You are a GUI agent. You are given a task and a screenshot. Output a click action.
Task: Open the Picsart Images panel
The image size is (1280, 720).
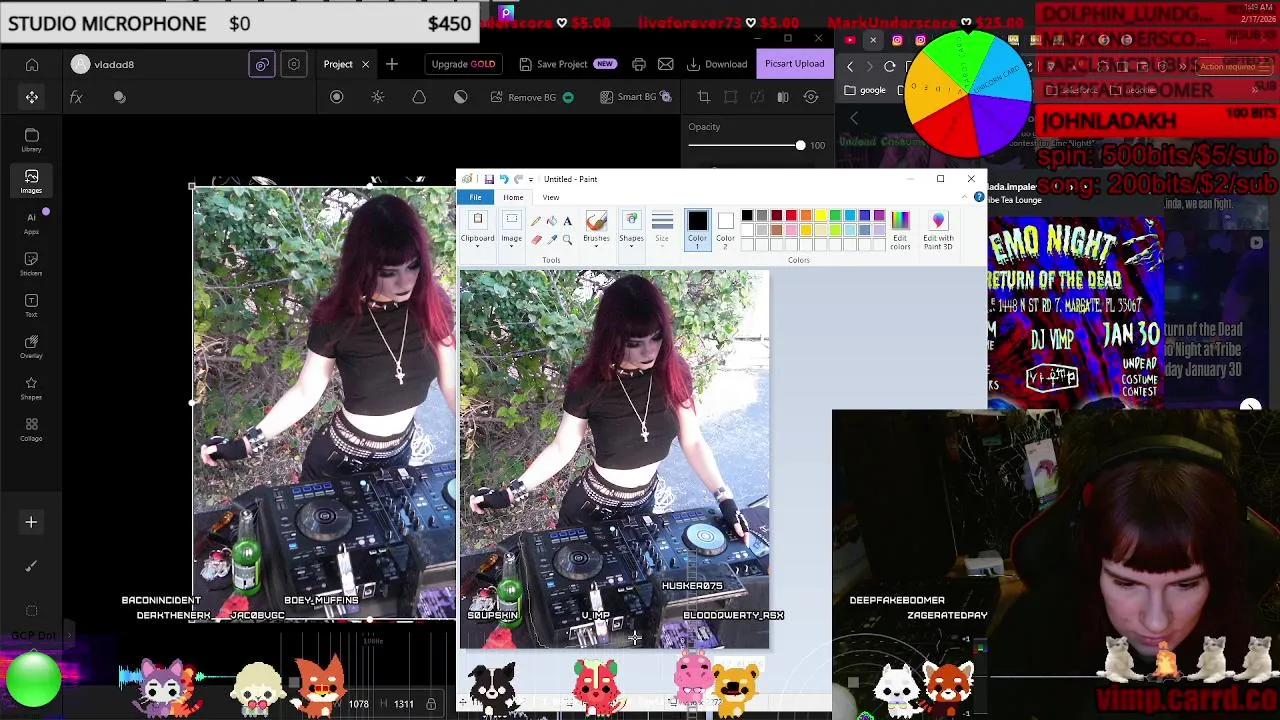point(31,181)
